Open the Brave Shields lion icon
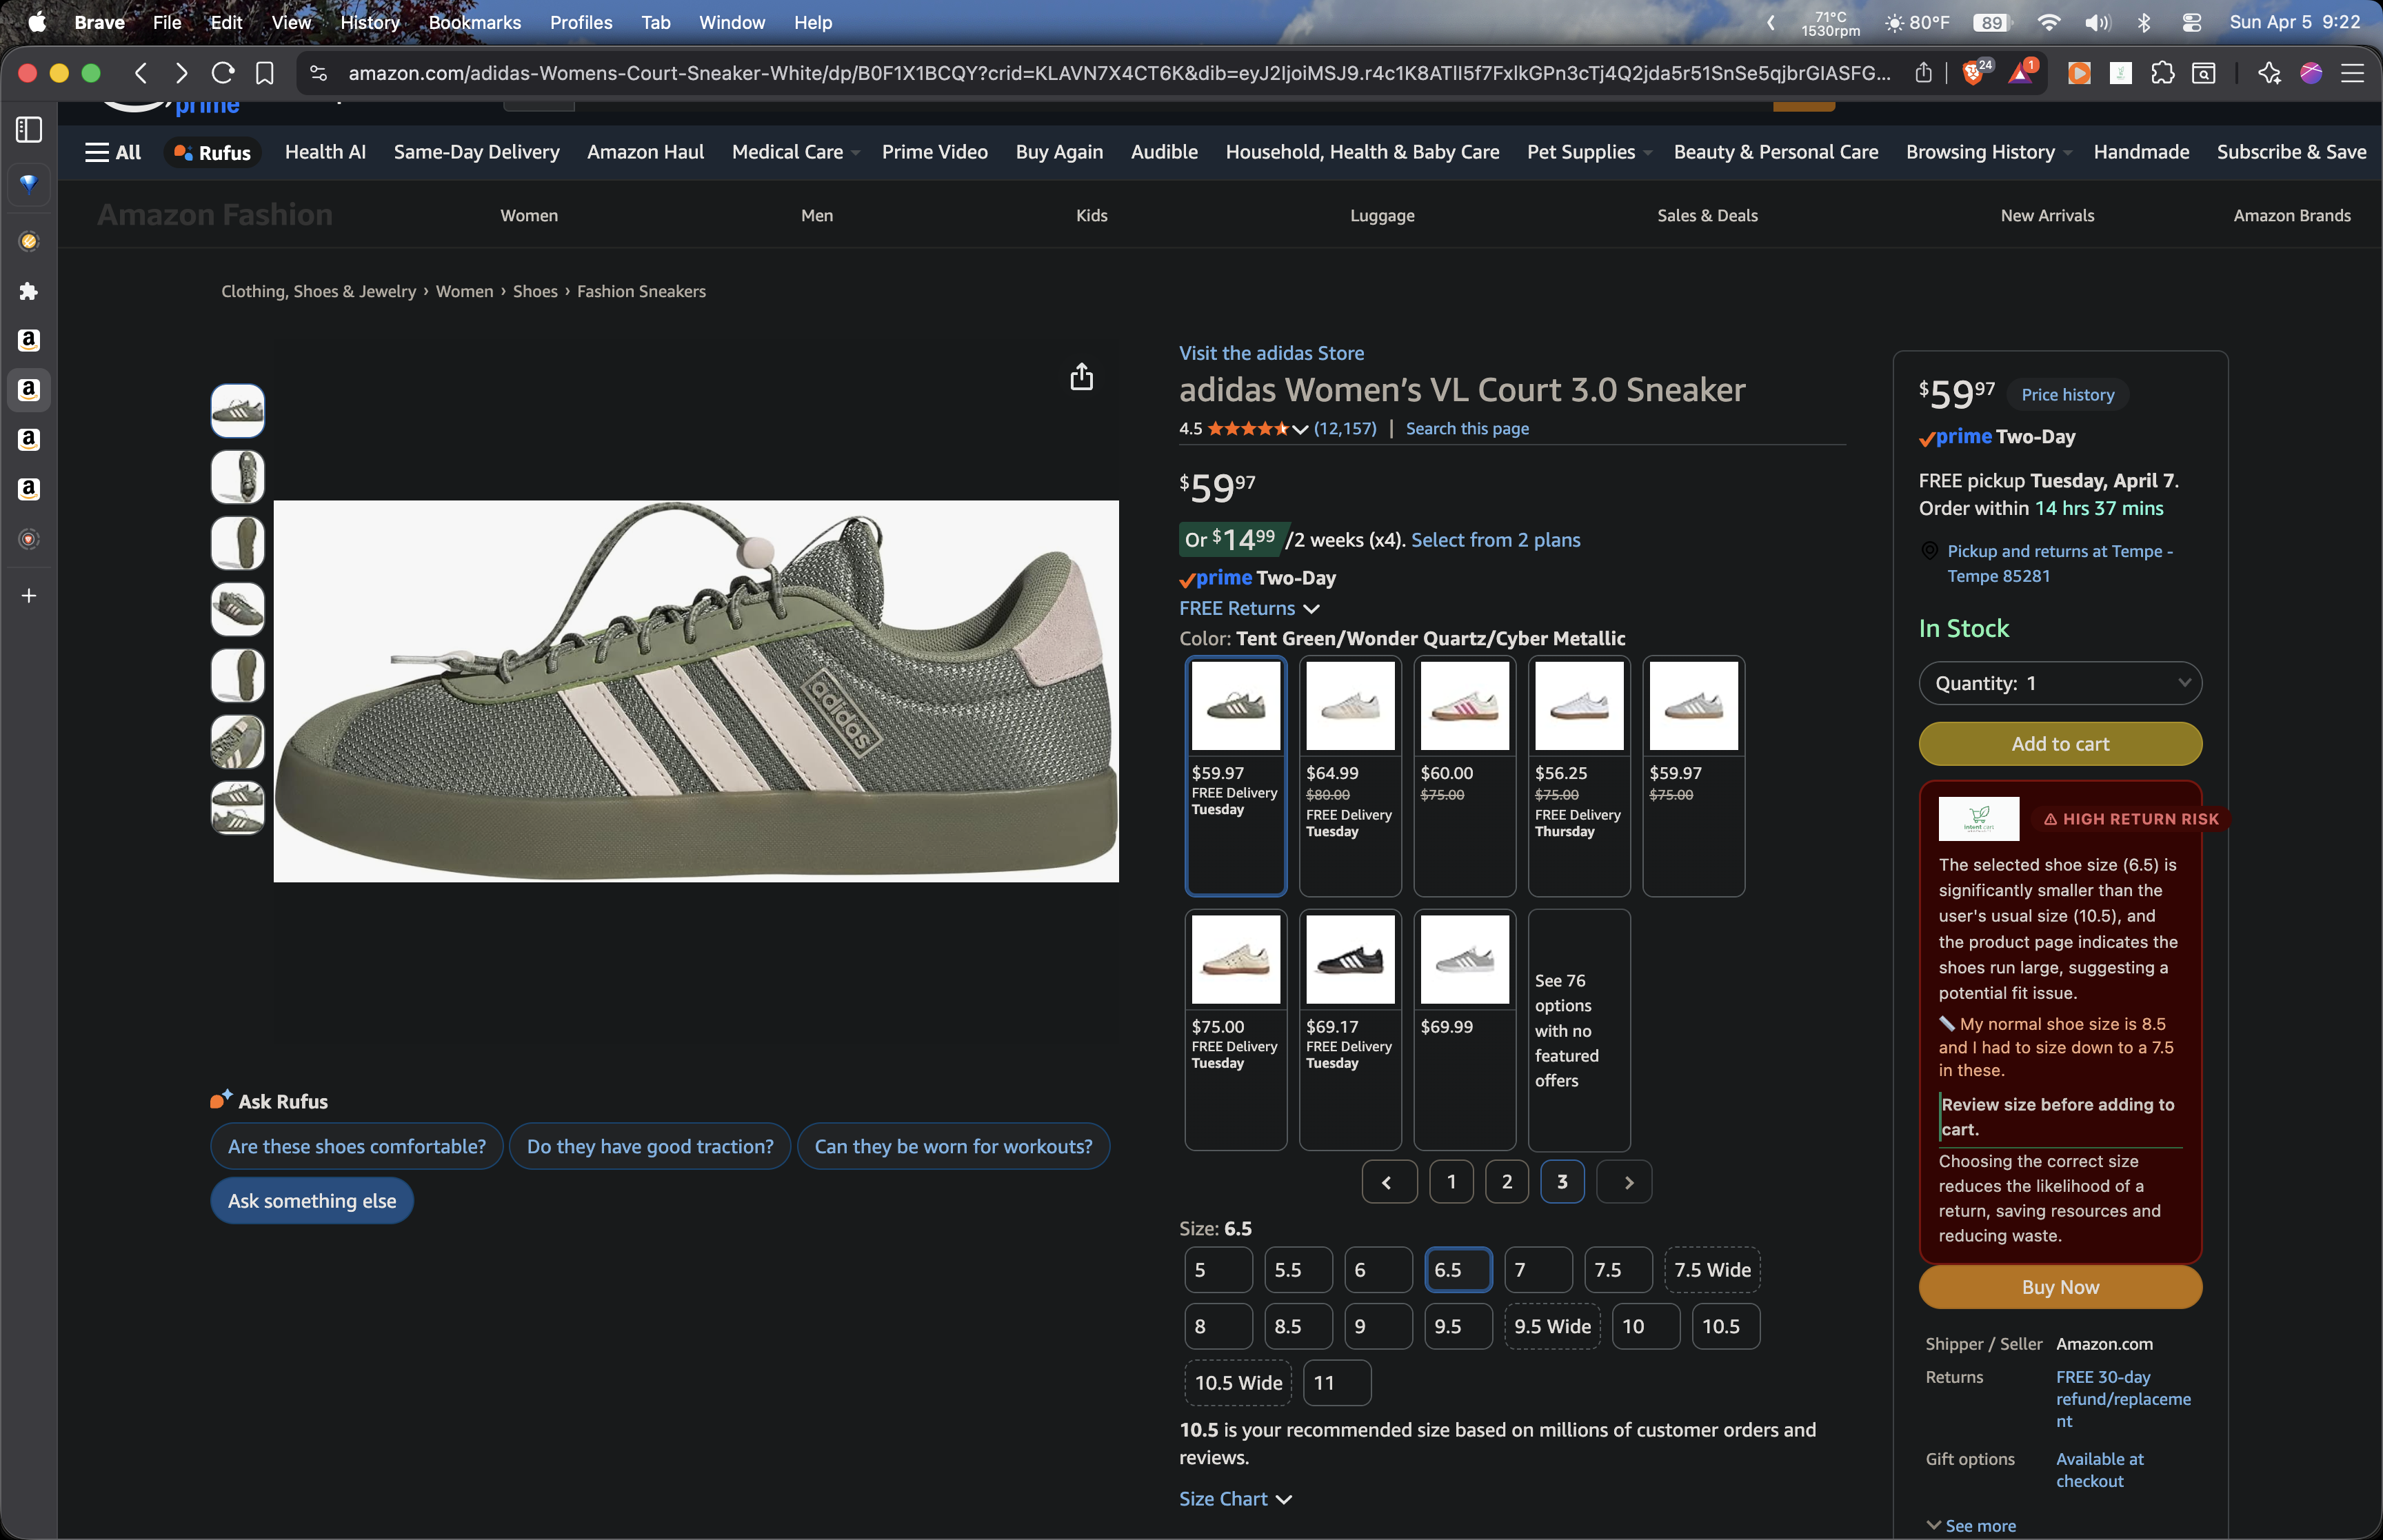This screenshot has height=1540, width=2383. click(x=1973, y=73)
